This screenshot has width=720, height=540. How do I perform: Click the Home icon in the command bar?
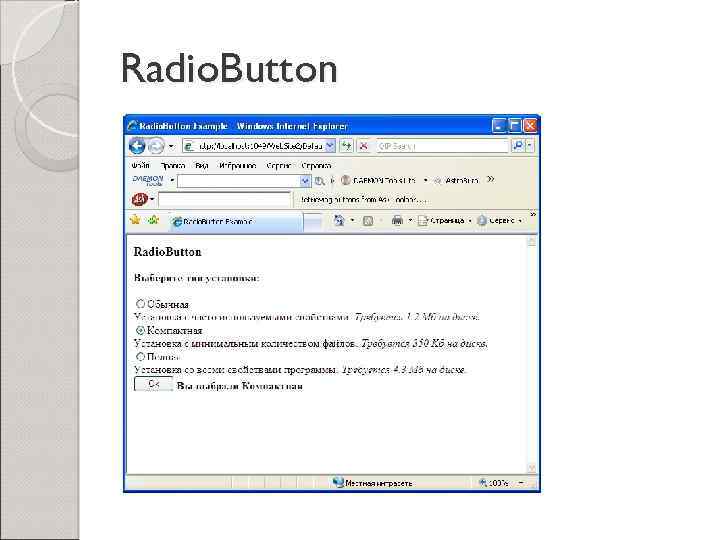pyautogui.click(x=339, y=220)
